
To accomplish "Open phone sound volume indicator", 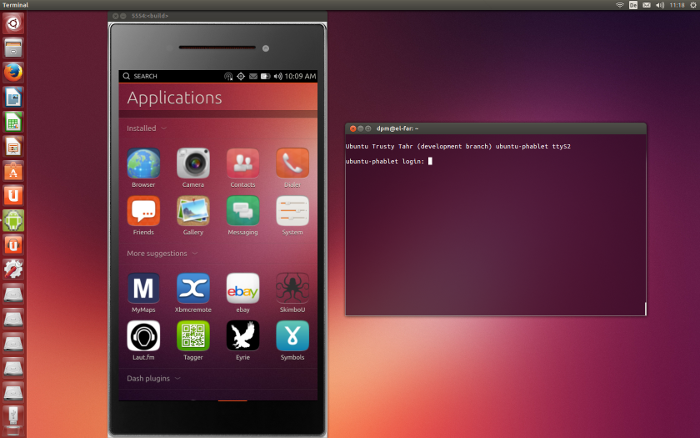I will coord(278,76).
